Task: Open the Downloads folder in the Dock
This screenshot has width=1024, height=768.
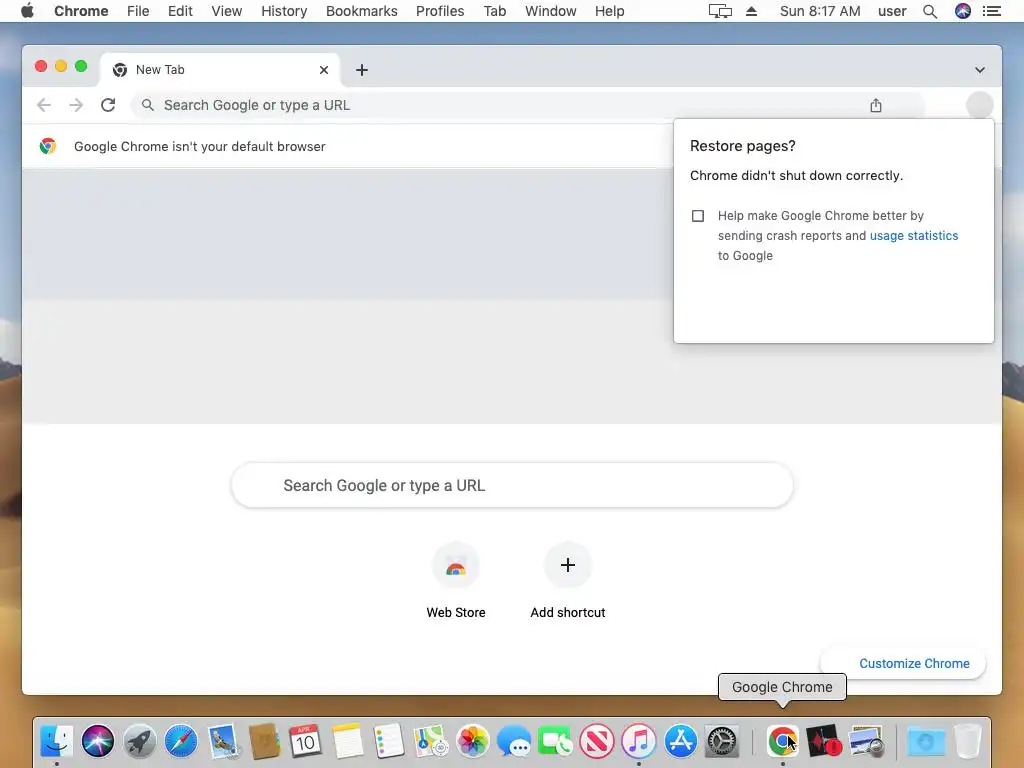Action: (x=926, y=741)
